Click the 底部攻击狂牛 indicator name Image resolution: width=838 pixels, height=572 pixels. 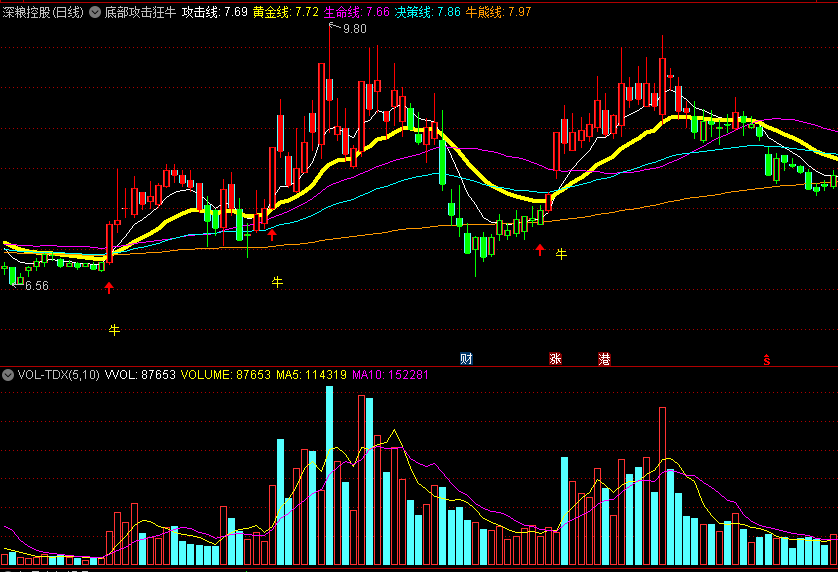140,12
